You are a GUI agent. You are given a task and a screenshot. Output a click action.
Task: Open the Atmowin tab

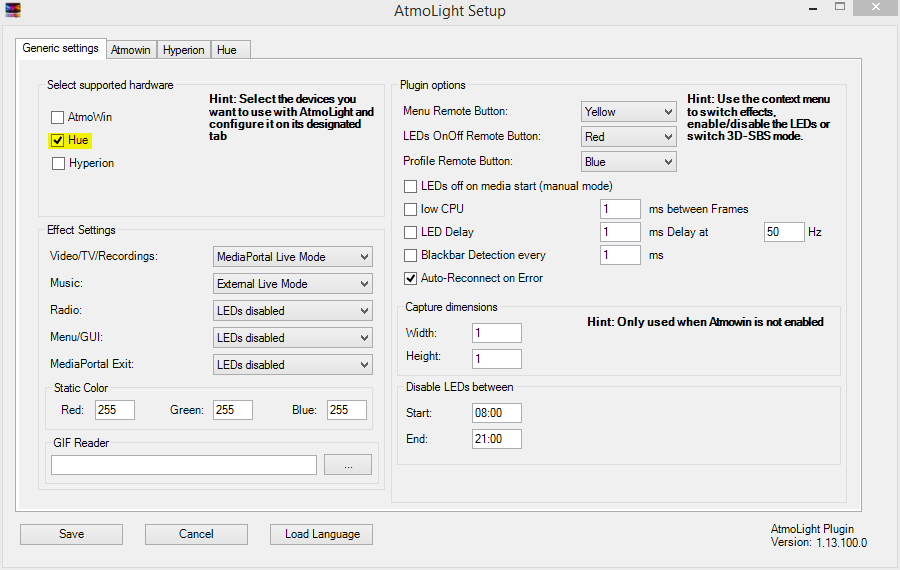click(x=131, y=50)
